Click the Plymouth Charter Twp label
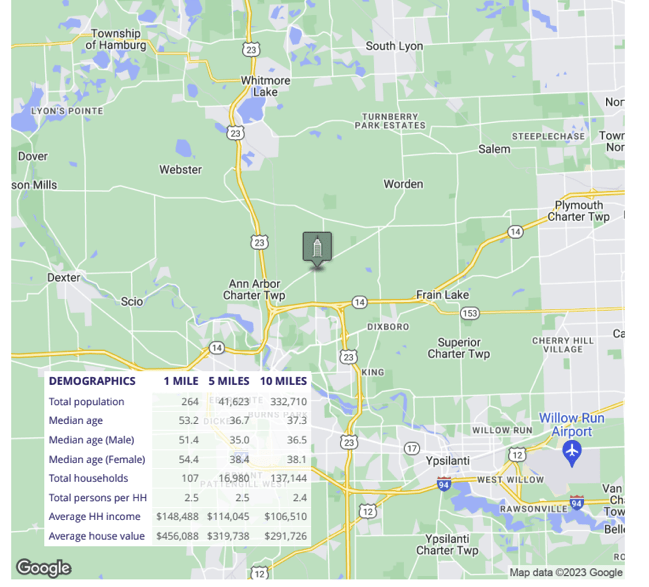 pyautogui.click(x=579, y=211)
